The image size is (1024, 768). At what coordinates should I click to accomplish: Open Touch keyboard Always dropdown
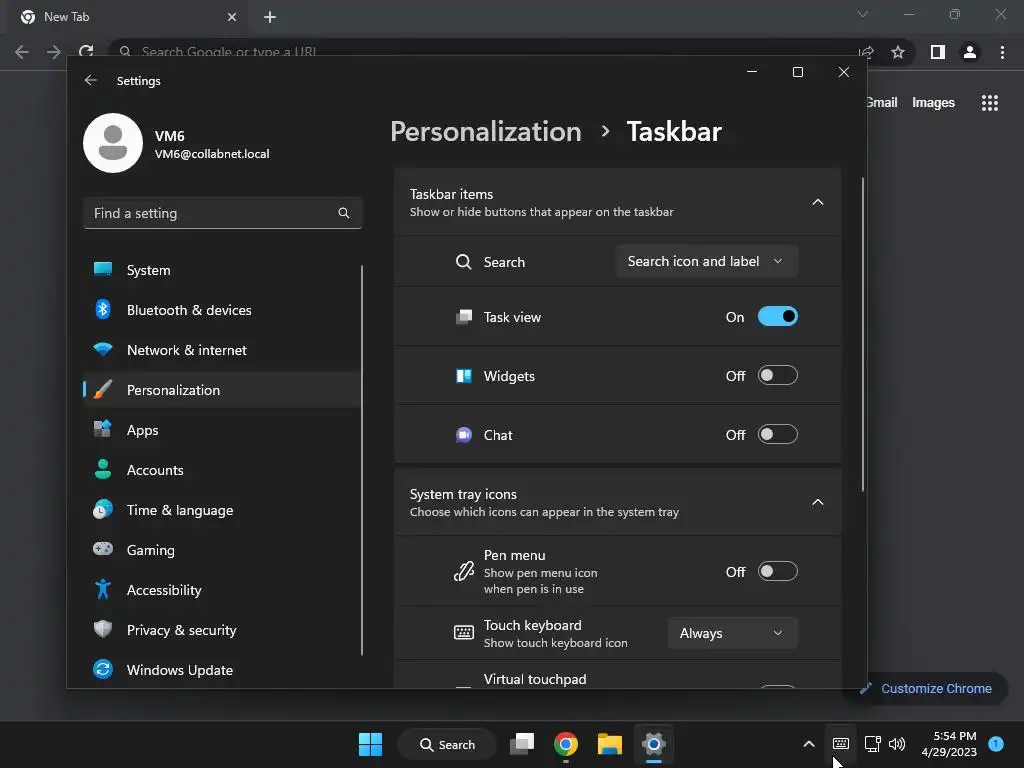(x=732, y=633)
